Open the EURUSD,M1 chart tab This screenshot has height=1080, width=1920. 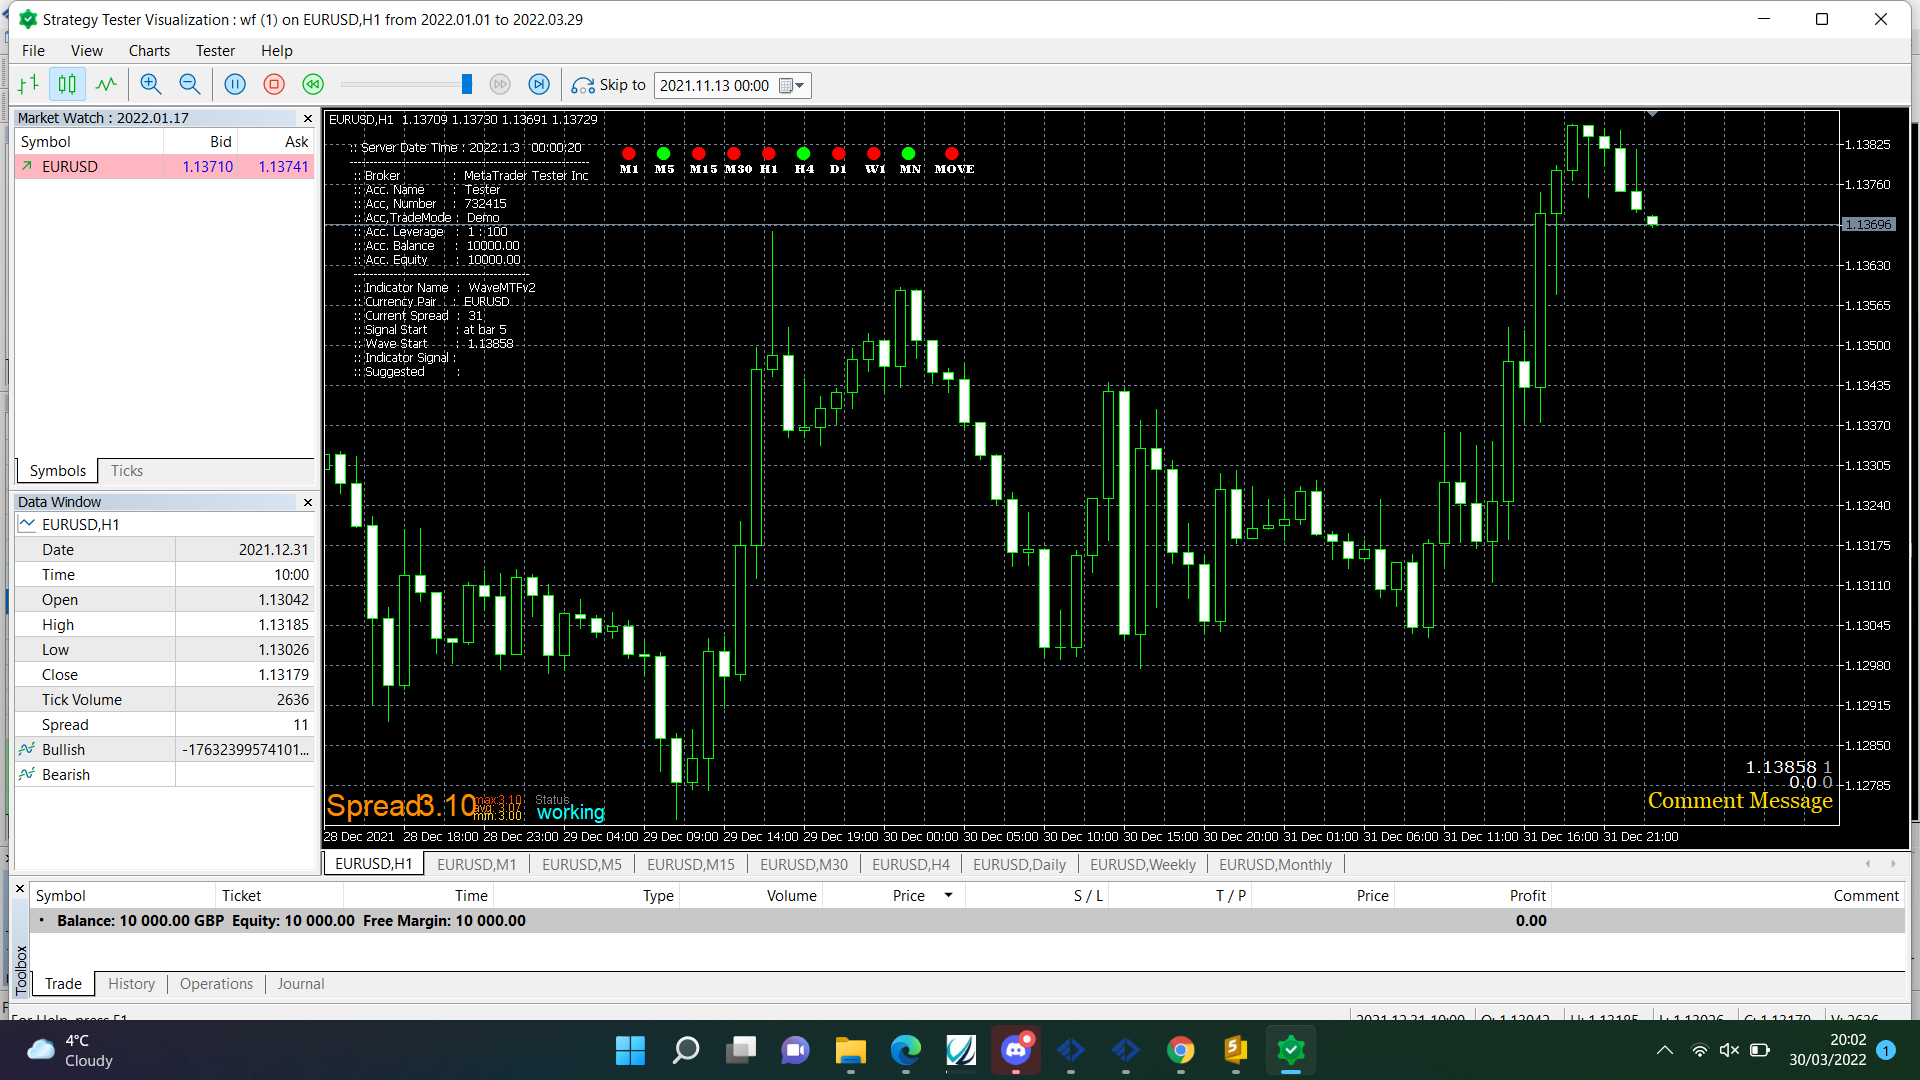point(477,864)
